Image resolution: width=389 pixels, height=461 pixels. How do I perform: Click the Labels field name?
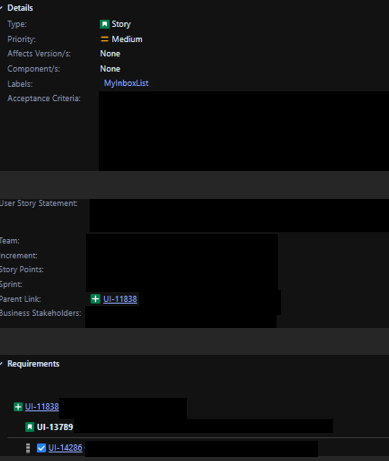point(20,84)
